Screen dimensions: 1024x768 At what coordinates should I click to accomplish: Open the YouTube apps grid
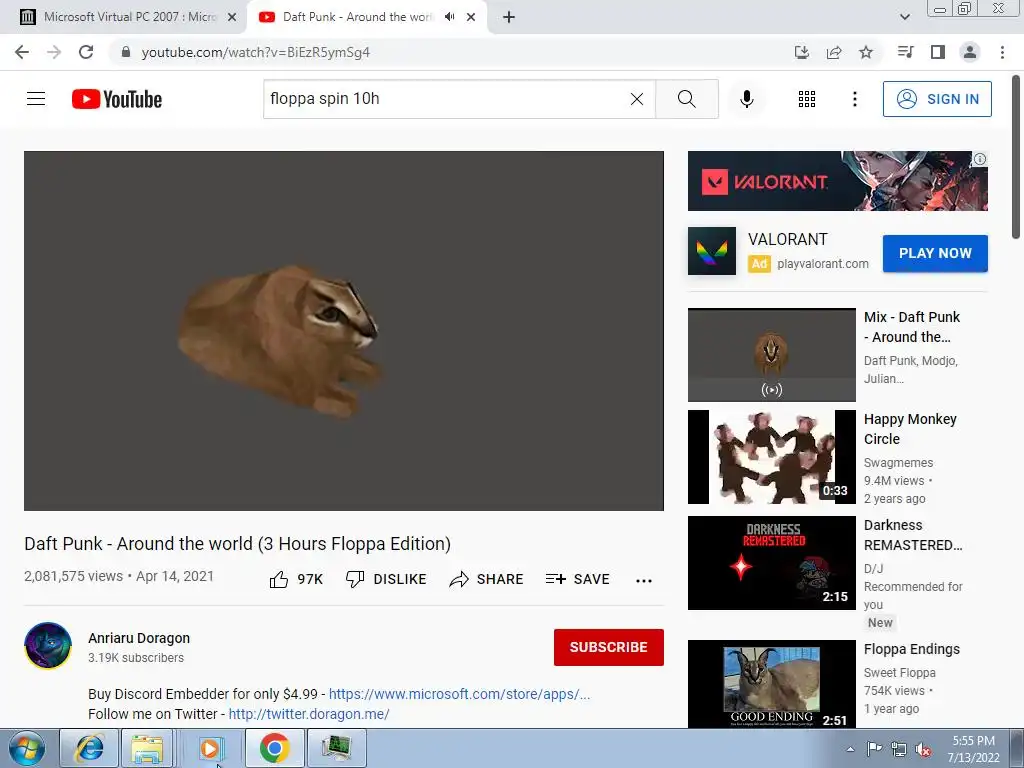pyautogui.click(x=807, y=99)
